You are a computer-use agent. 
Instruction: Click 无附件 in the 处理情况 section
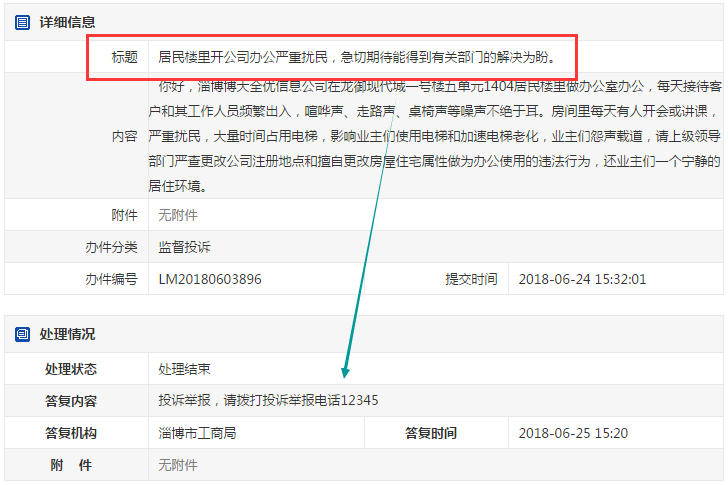[178, 465]
